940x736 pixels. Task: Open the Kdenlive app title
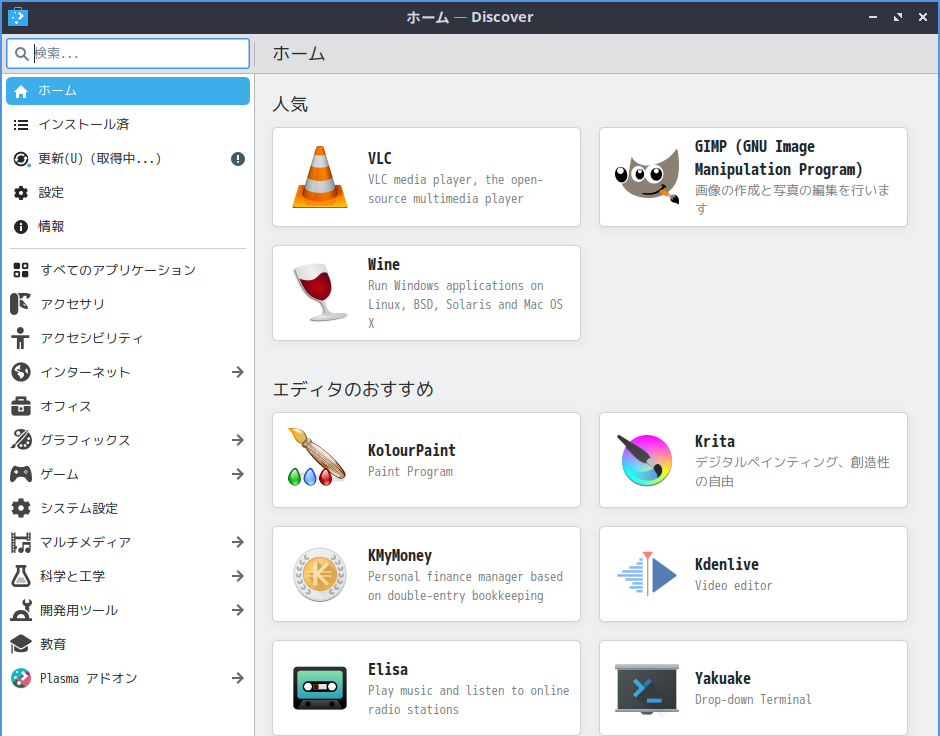pyautogui.click(x=727, y=565)
